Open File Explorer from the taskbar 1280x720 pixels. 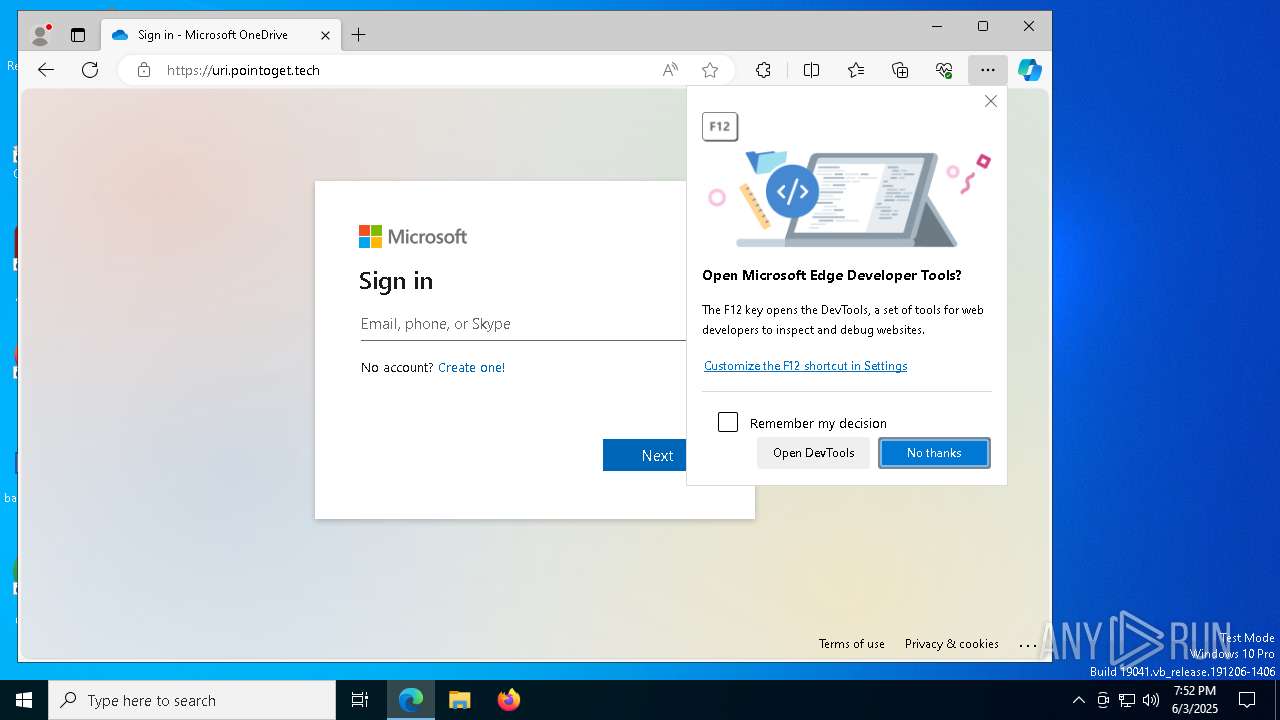pyautogui.click(x=459, y=700)
